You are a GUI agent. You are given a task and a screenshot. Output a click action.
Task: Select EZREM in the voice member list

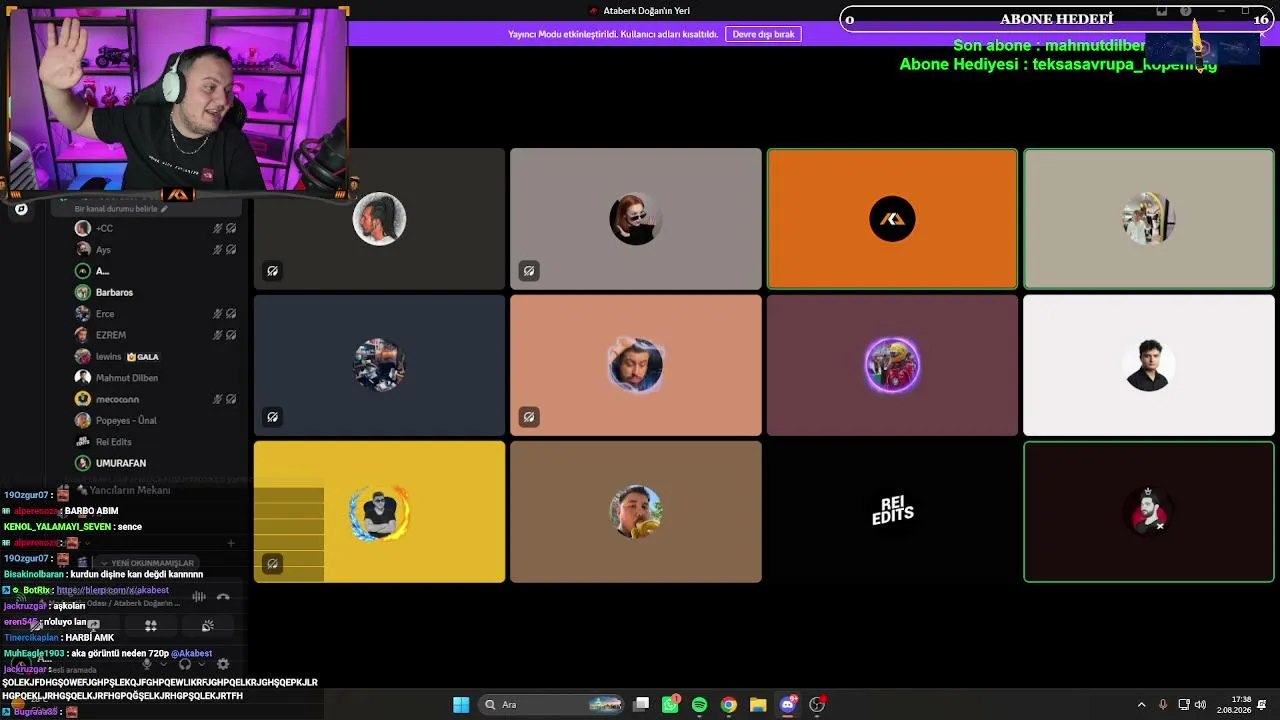(157, 335)
